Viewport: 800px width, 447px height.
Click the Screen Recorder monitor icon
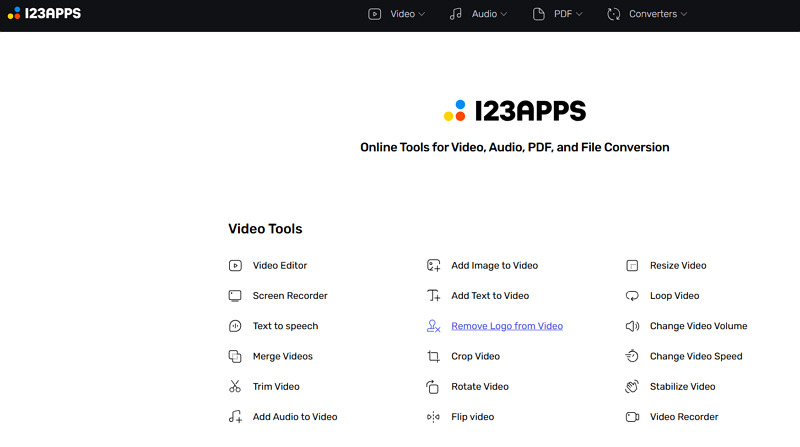(x=235, y=296)
